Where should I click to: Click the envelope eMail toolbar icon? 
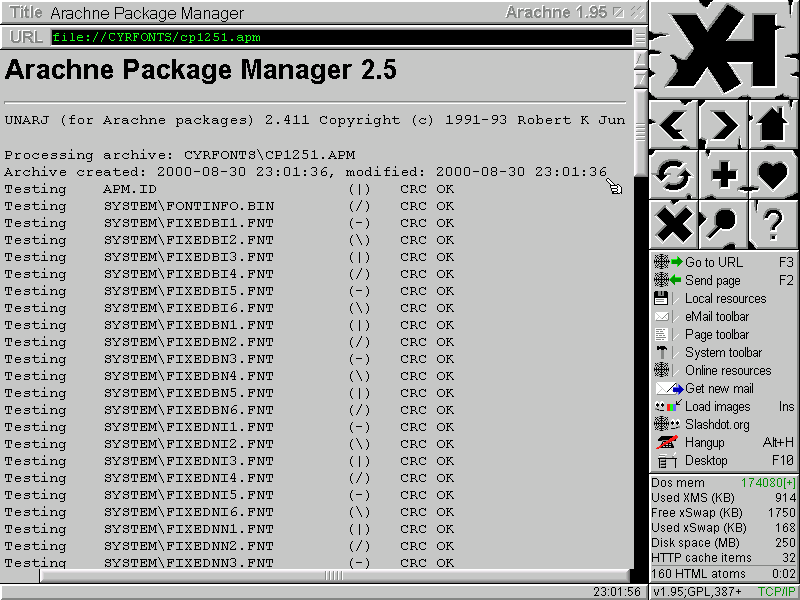click(662, 317)
